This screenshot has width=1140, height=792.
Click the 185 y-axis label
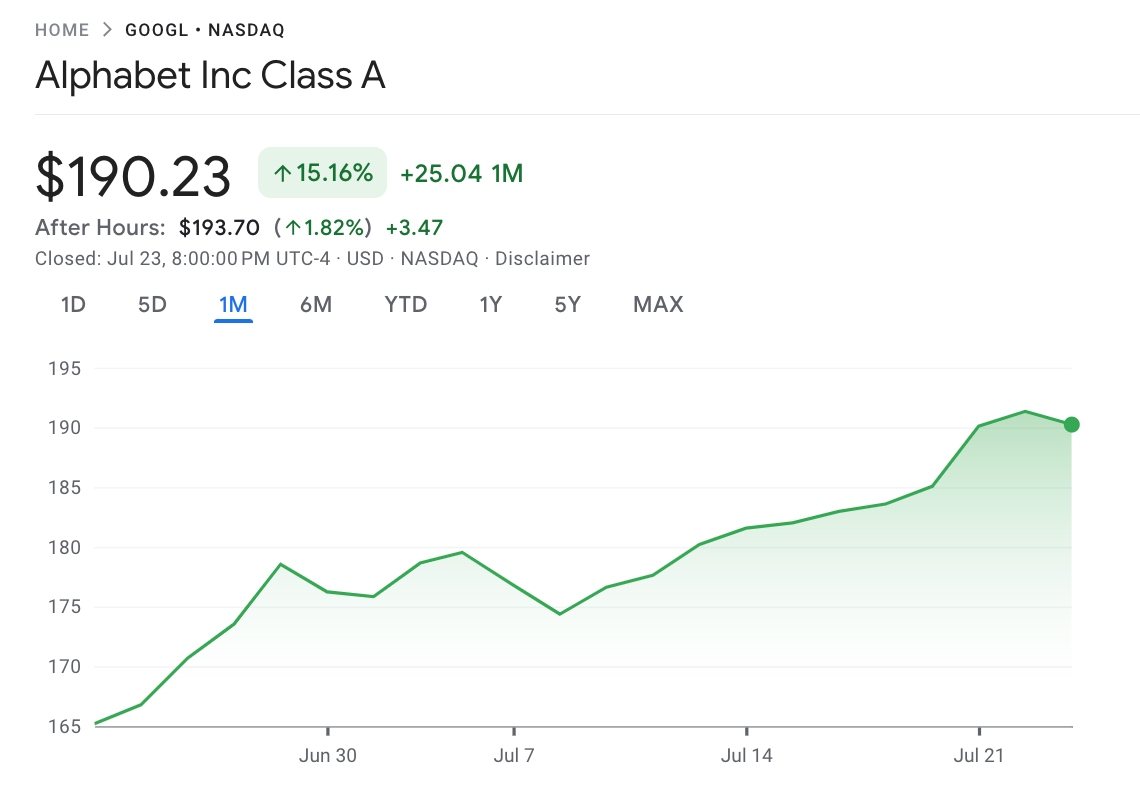pyautogui.click(x=65, y=487)
